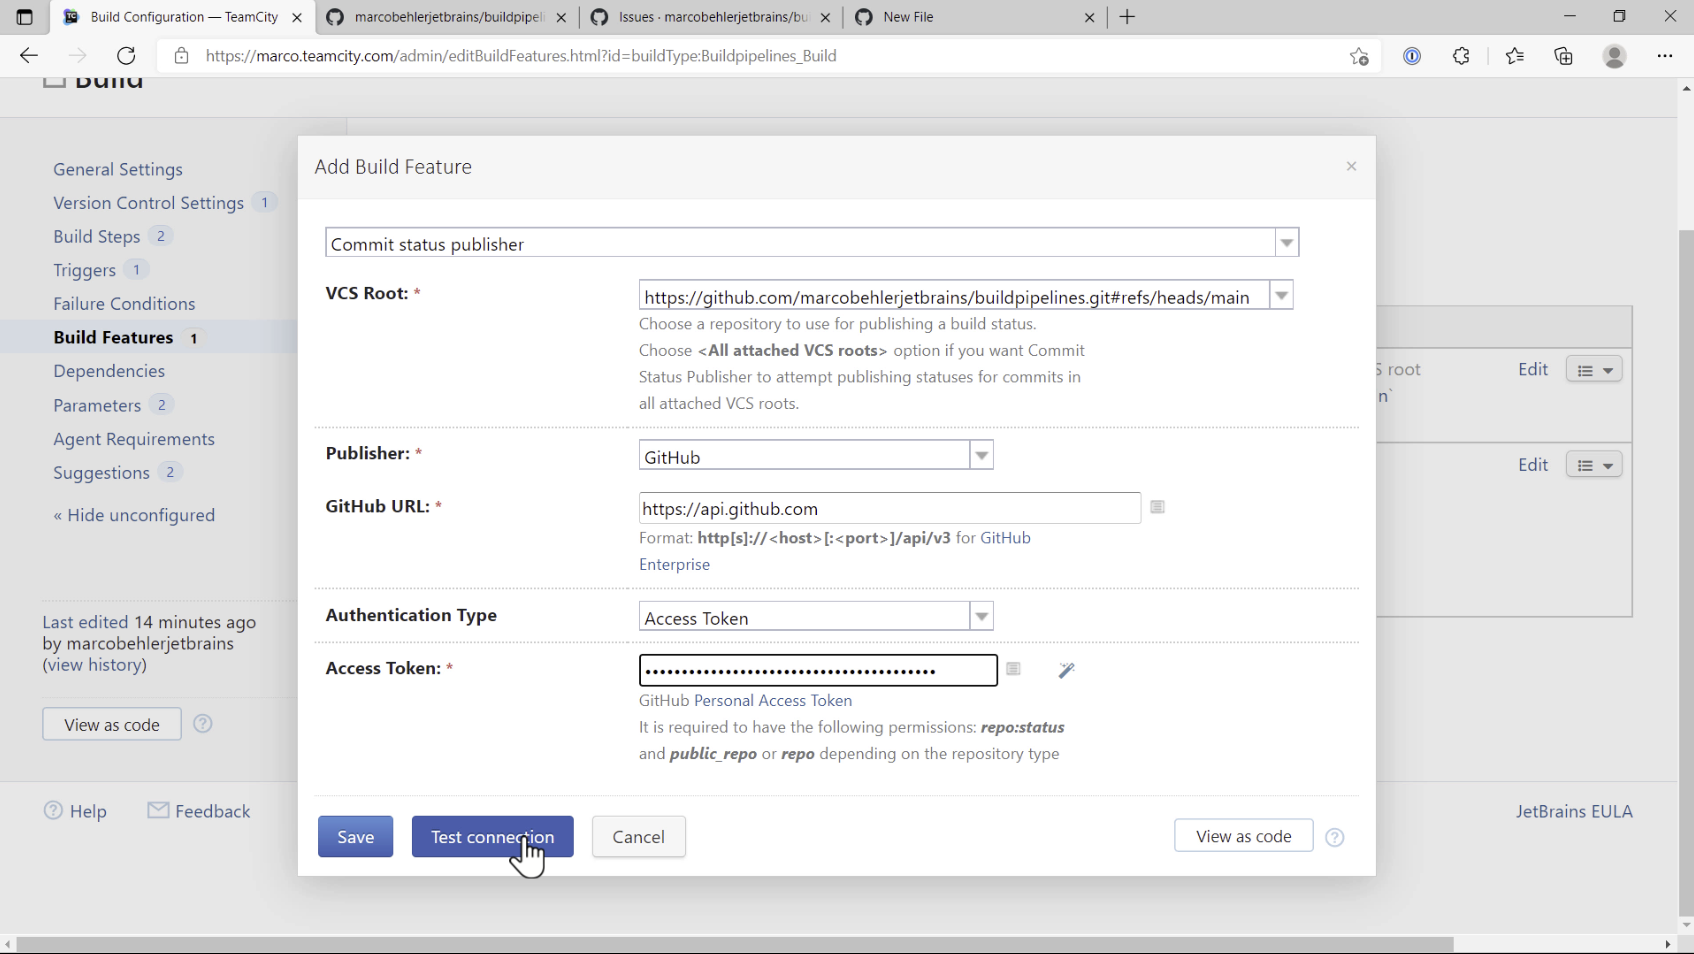The height and width of the screenshot is (954, 1694).
Task: Open the Publisher dropdown showing GitHub
Action: (x=982, y=455)
